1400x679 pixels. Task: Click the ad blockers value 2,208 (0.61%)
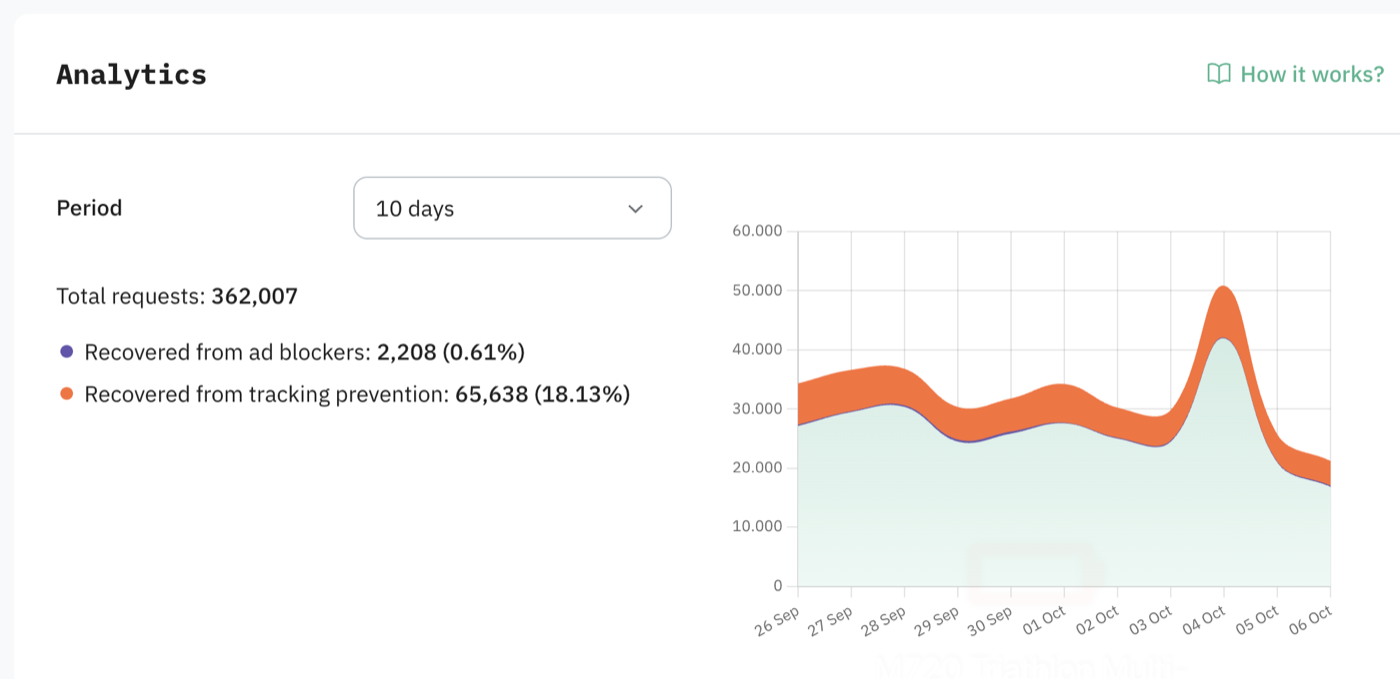pyautogui.click(x=451, y=352)
